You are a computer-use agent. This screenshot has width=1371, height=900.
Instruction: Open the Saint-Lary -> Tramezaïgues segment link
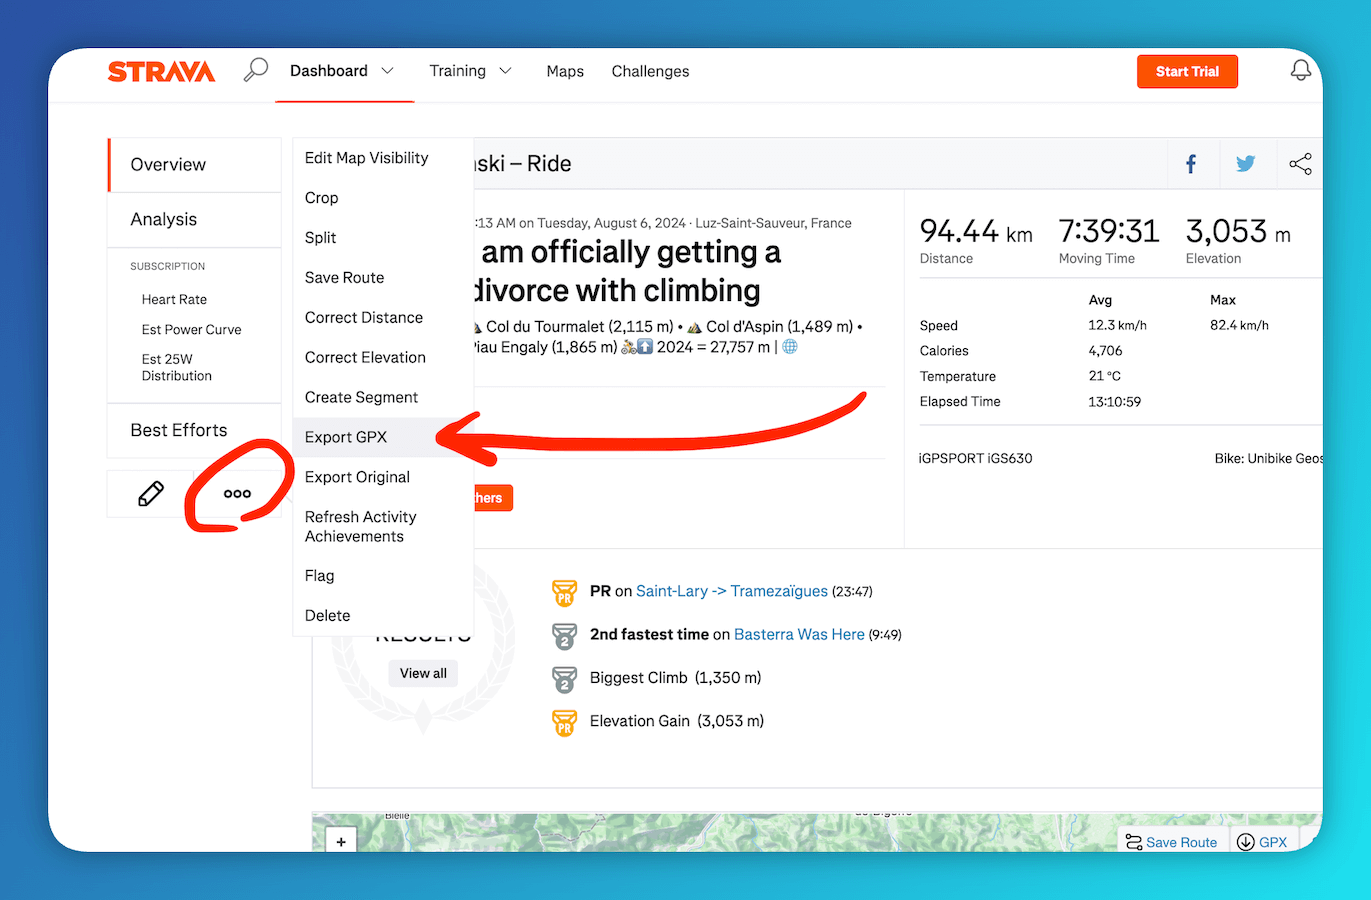point(731,591)
